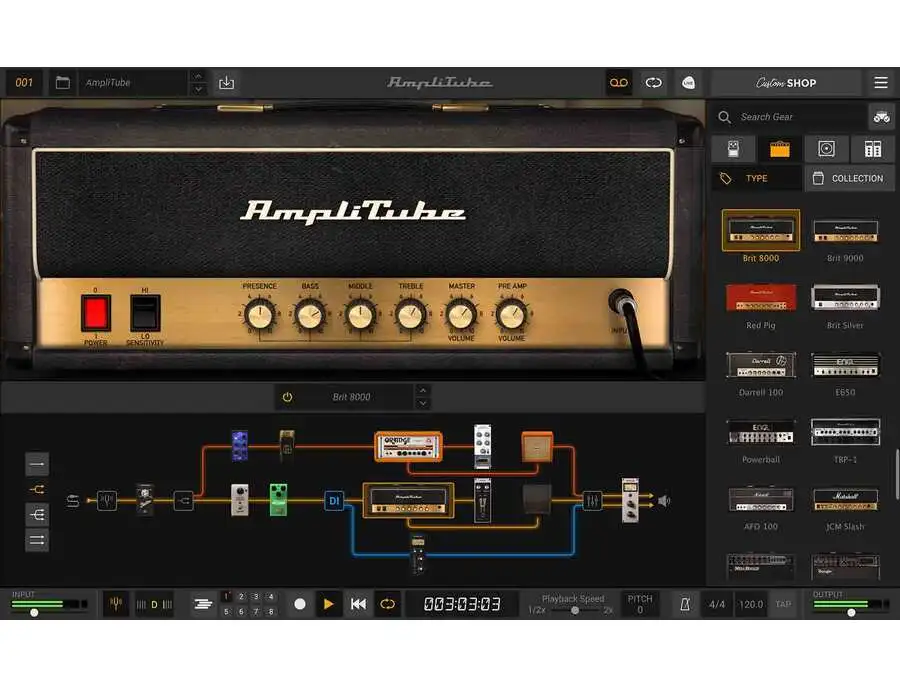Toggle the HI/LO SENSITIVITY switch
This screenshot has height=687, width=900.
(145, 313)
